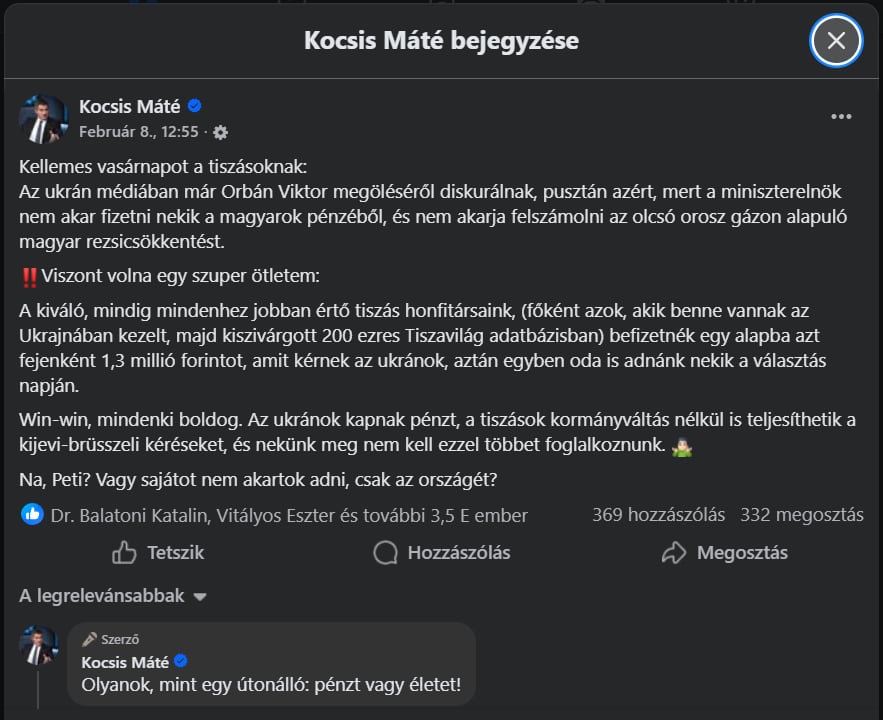Click the thumbs-up Tetszik icon
Image resolution: width=883 pixels, height=720 pixels.
point(125,552)
